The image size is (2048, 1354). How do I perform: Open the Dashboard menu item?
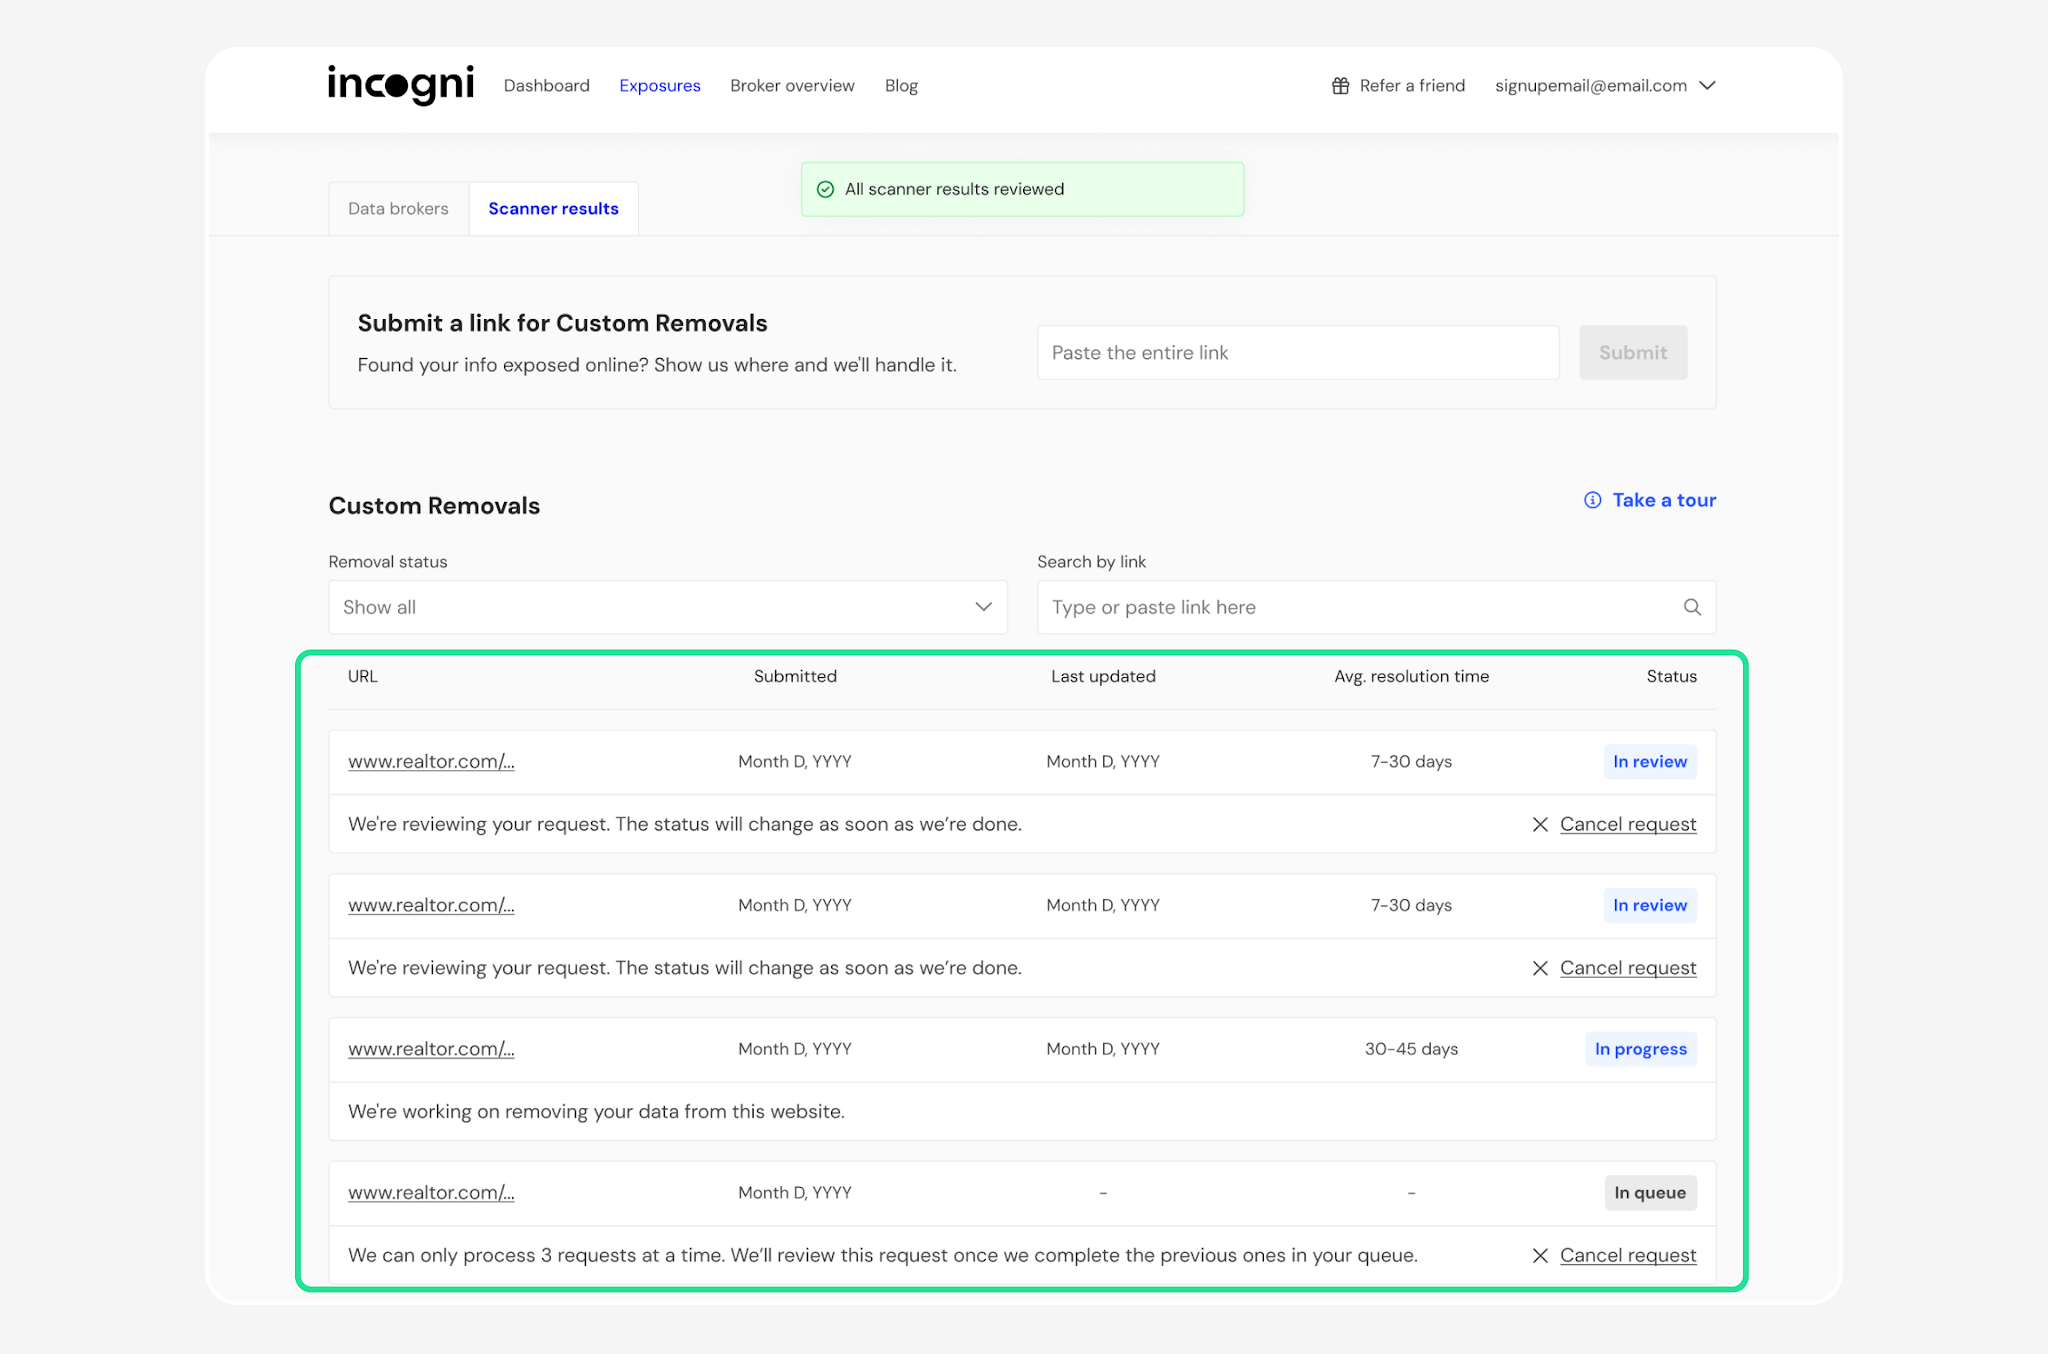(547, 86)
